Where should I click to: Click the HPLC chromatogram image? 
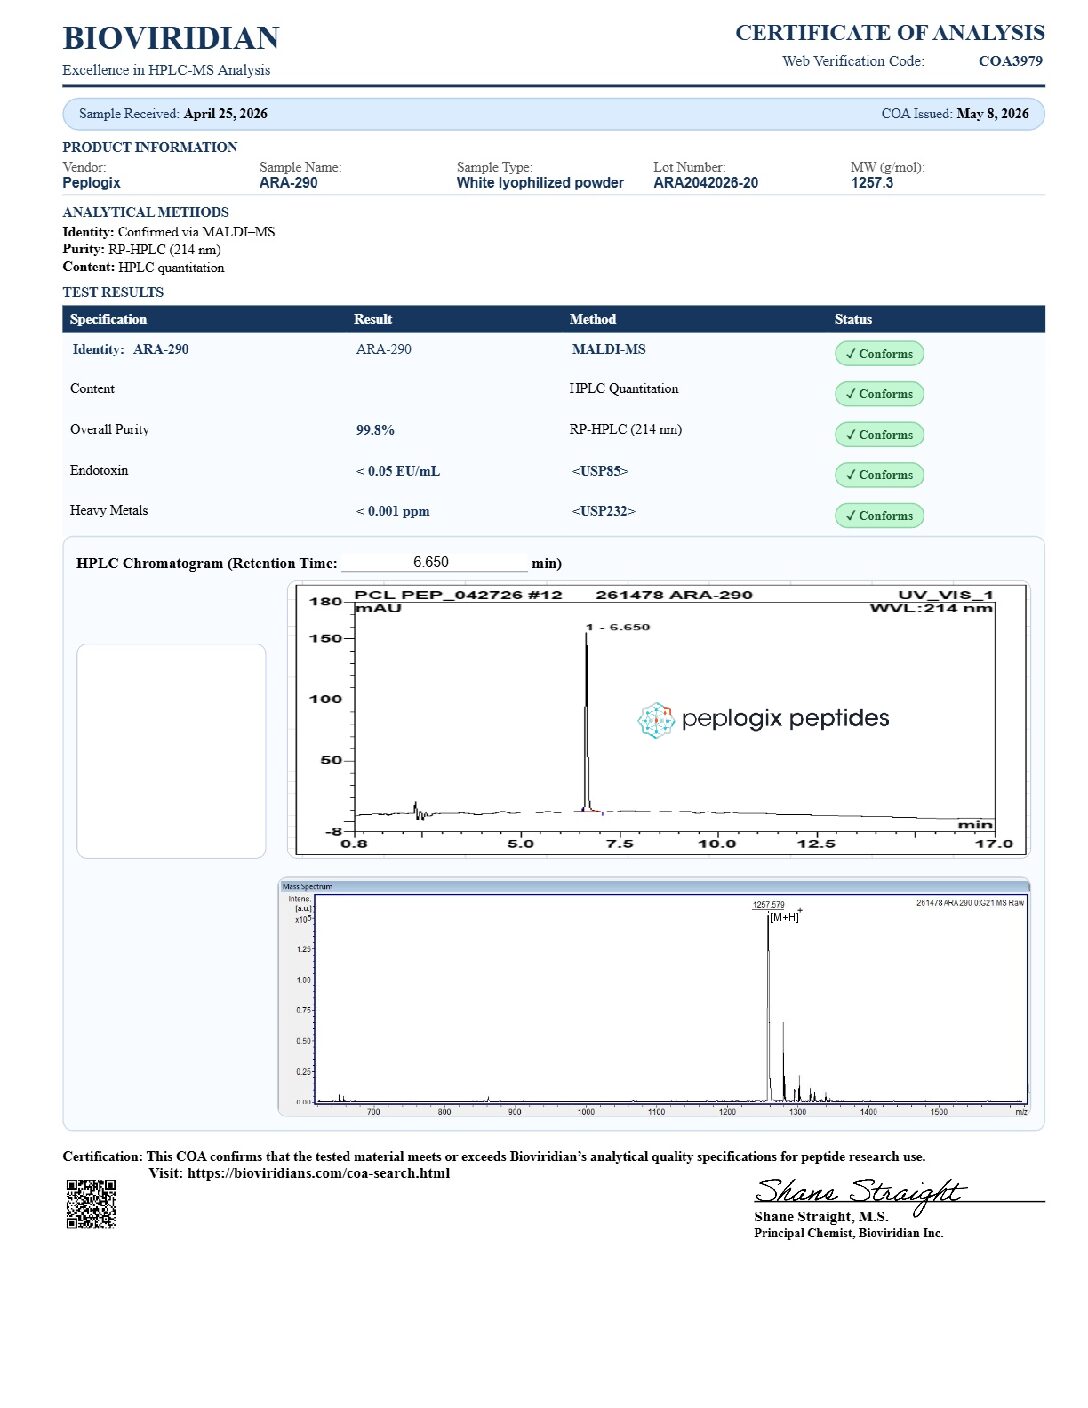658,719
